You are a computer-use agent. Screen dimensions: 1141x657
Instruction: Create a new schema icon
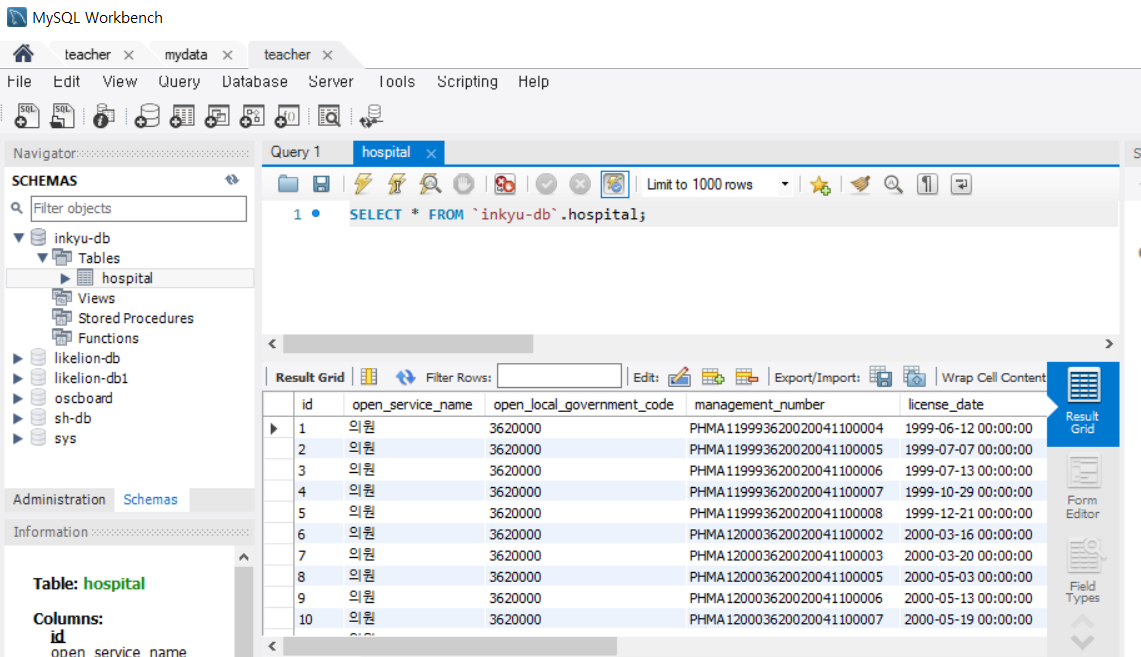click(x=146, y=116)
